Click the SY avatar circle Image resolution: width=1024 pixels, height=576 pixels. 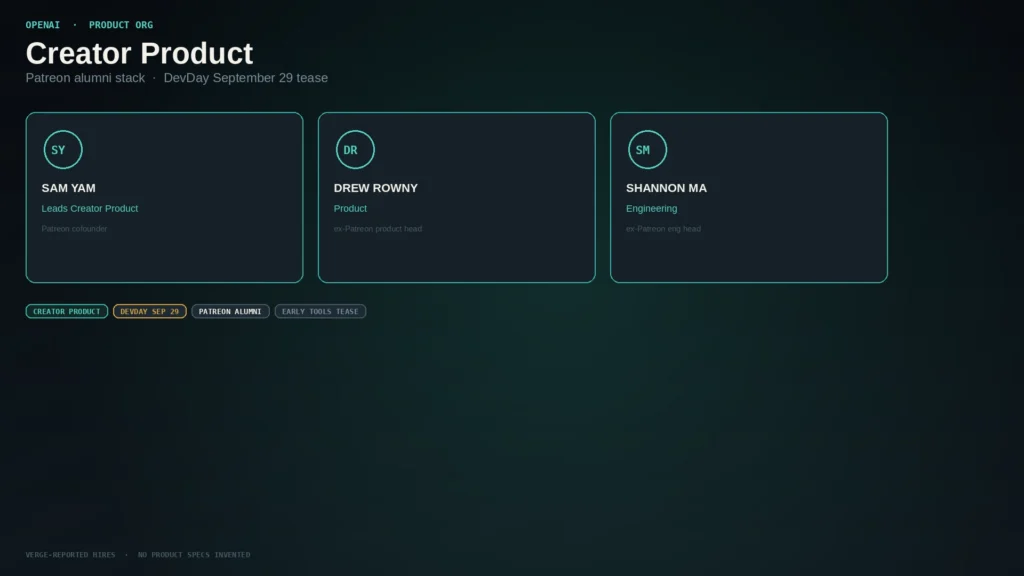[x=63, y=150]
